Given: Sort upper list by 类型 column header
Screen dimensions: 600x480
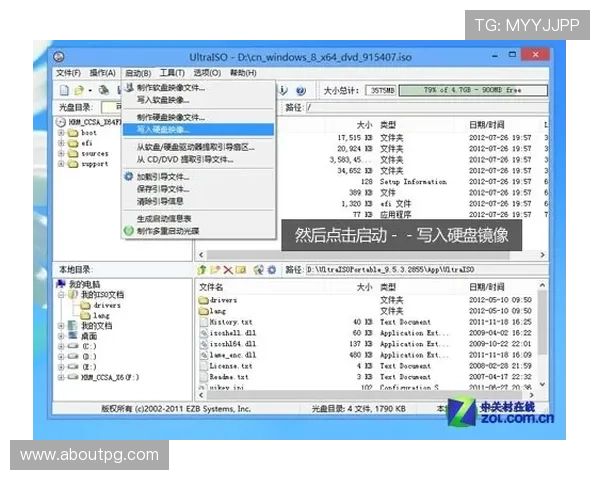Looking at the screenshot, I should coord(388,125).
